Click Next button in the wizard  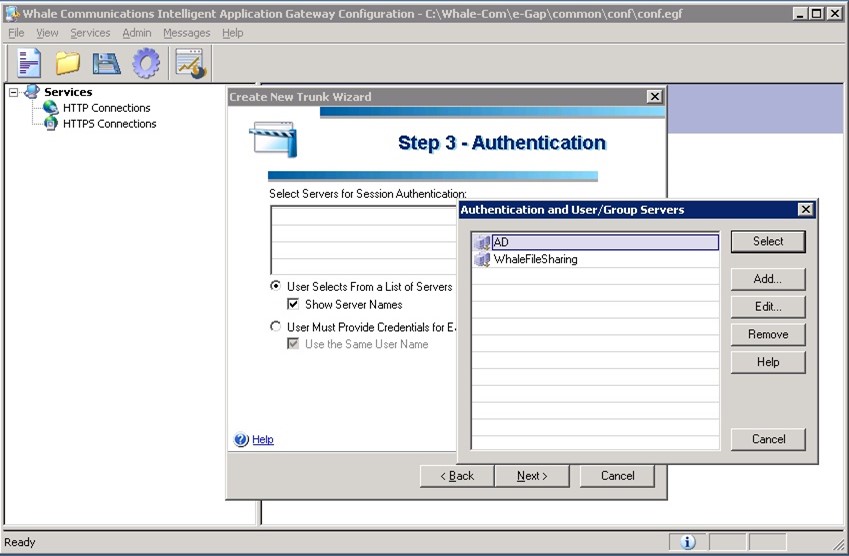(532, 476)
